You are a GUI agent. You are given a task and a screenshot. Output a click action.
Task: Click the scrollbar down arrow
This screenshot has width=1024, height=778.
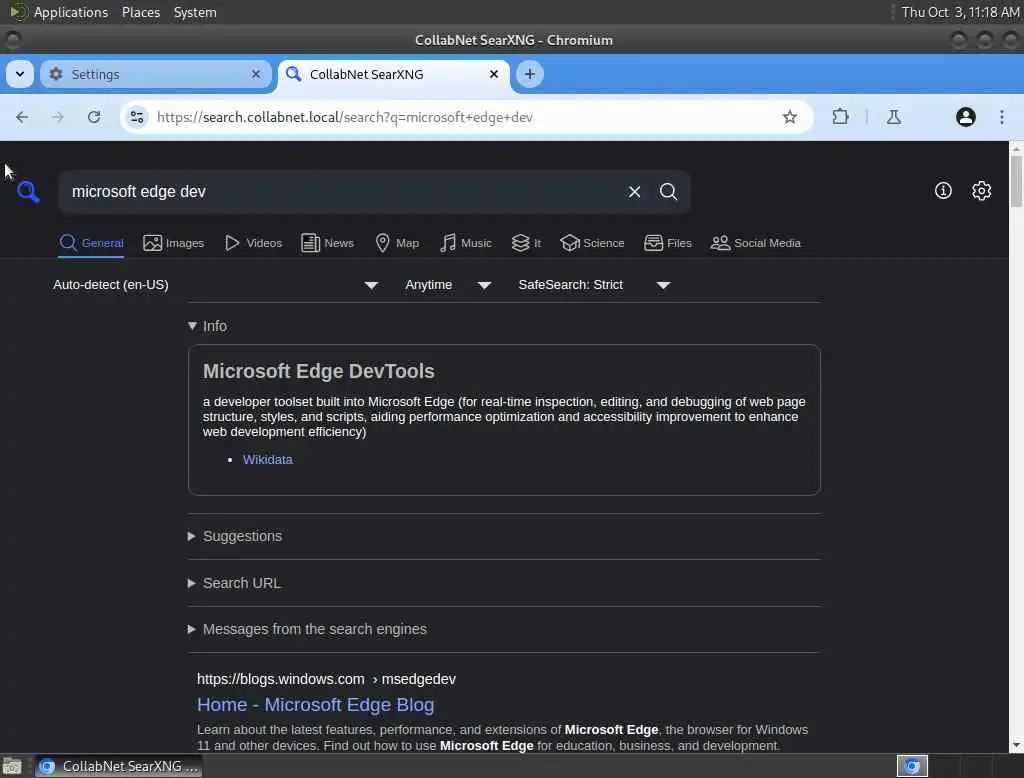pyautogui.click(x=1016, y=745)
